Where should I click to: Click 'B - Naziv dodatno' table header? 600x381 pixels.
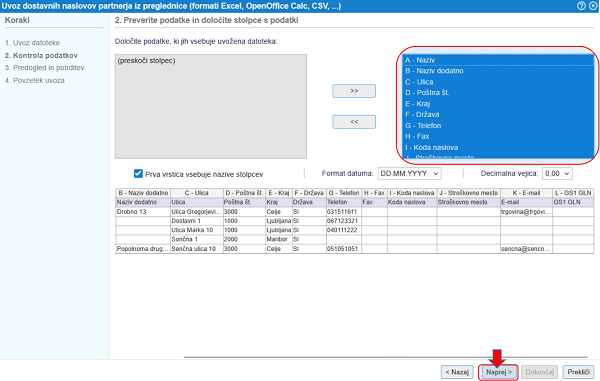tap(143, 193)
